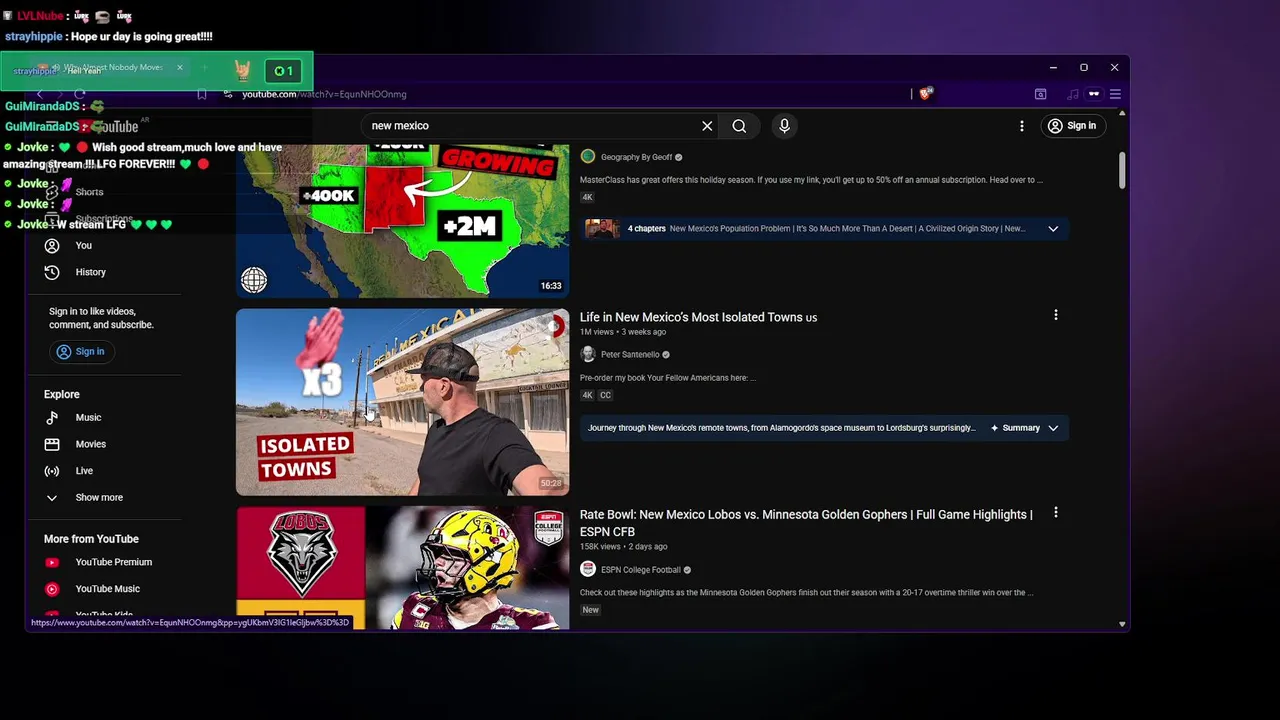Expand the 4 chapters dropdown chevron
This screenshot has width=1280, height=720.
tap(1053, 229)
